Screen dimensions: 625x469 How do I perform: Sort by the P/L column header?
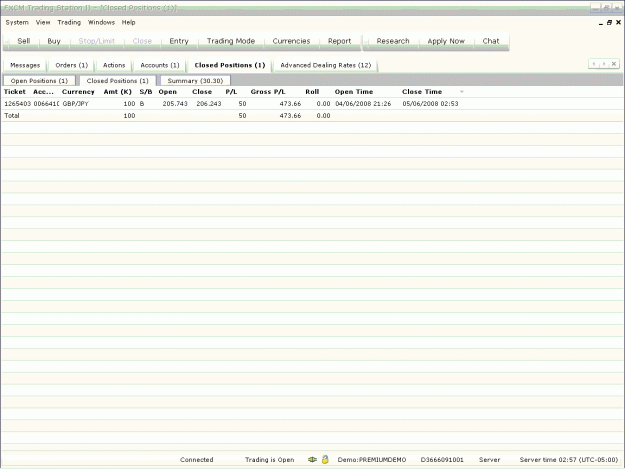click(231, 92)
